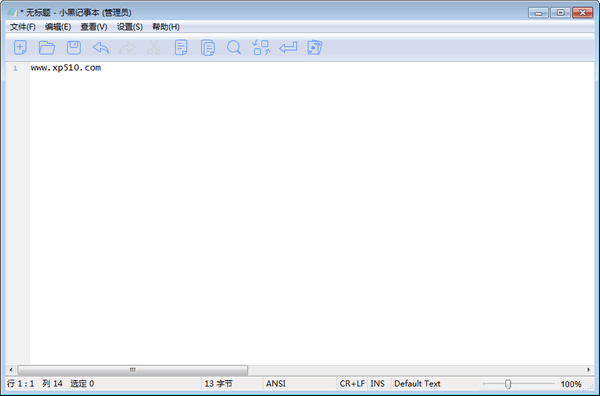Open the 文件(F) menu

23,27
